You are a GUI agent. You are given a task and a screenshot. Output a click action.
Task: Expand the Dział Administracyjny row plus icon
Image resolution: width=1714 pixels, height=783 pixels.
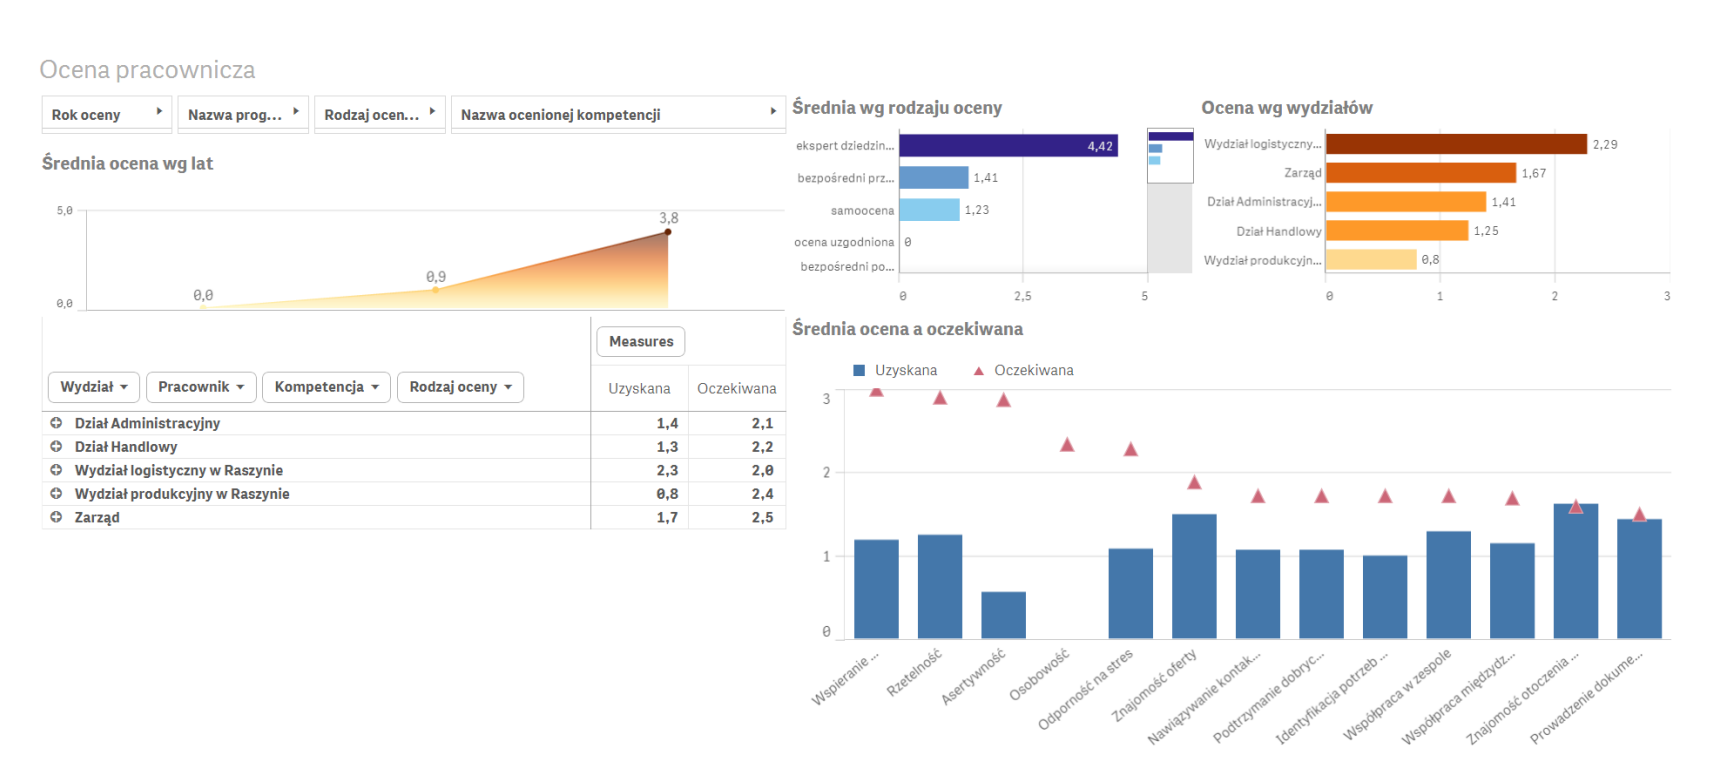(x=56, y=423)
